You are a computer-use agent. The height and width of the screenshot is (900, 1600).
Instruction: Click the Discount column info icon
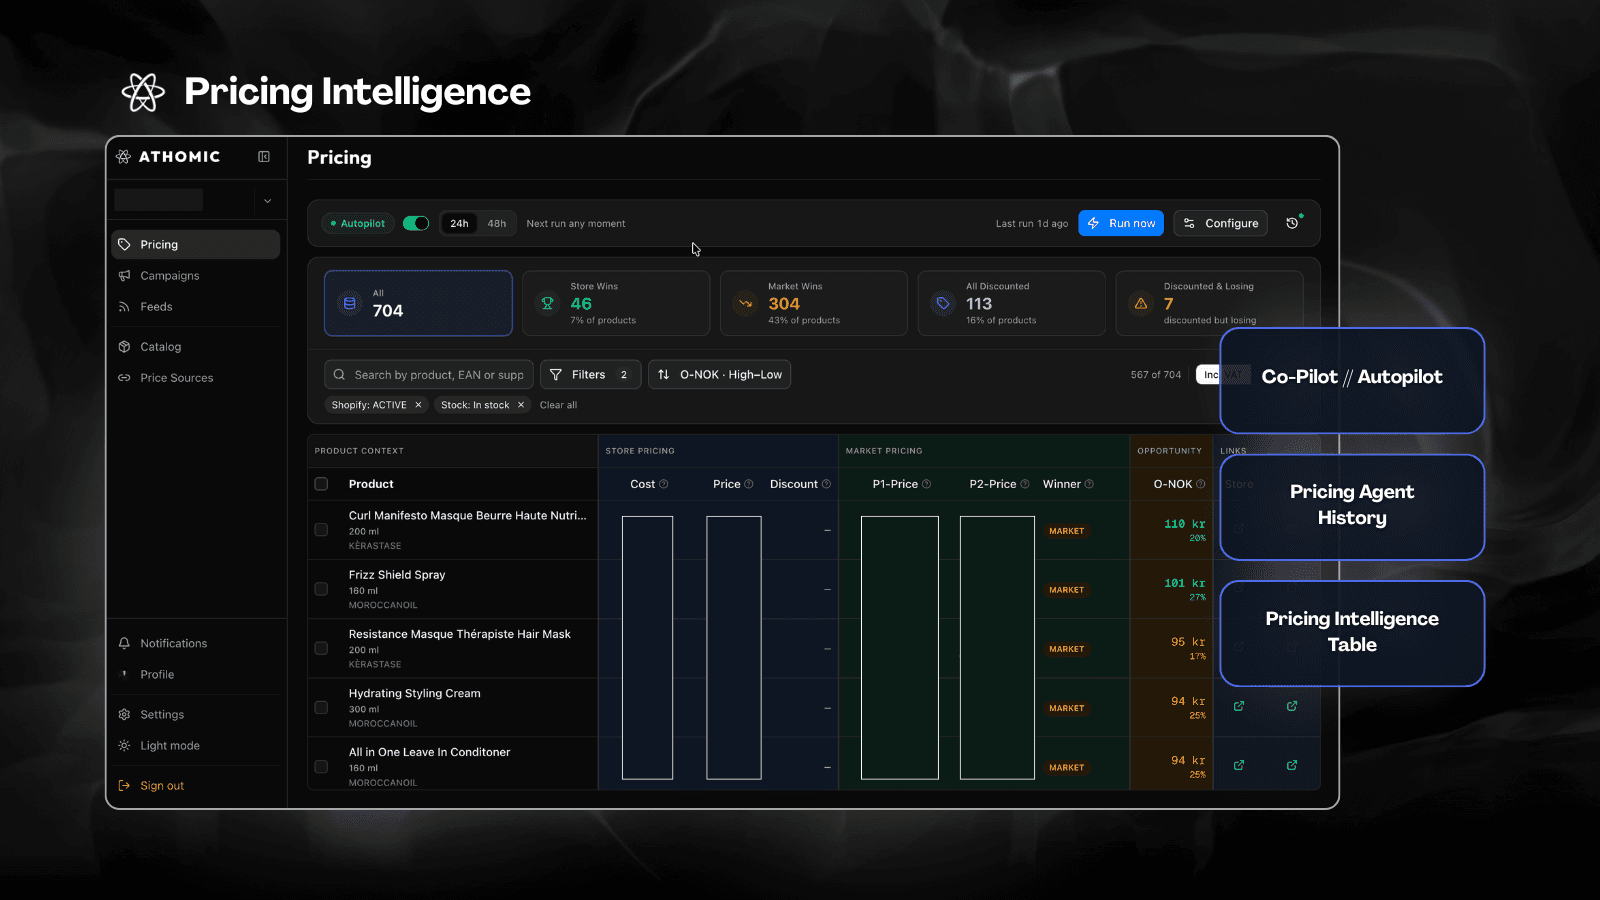pyautogui.click(x=826, y=484)
